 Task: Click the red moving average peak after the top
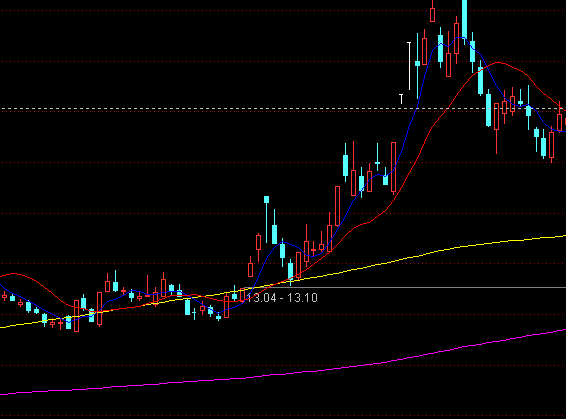coord(499,63)
